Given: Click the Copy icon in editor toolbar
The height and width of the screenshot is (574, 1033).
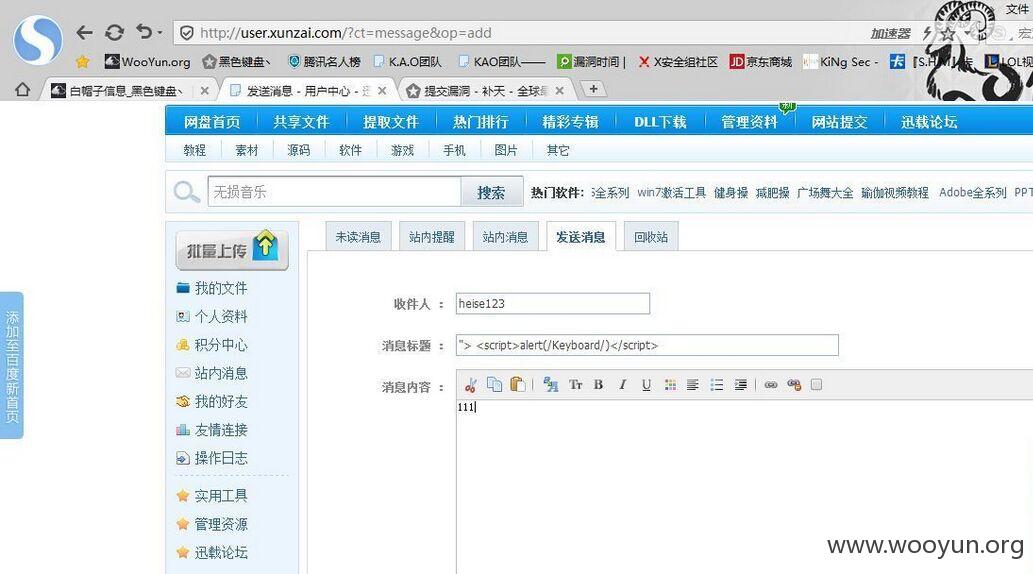Looking at the screenshot, I should pyautogui.click(x=494, y=384).
